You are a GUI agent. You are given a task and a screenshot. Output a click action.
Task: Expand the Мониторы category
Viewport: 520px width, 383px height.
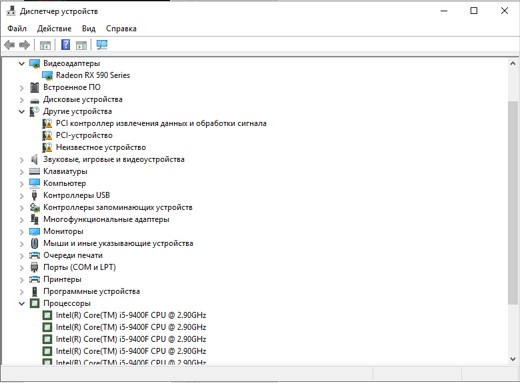(x=22, y=232)
